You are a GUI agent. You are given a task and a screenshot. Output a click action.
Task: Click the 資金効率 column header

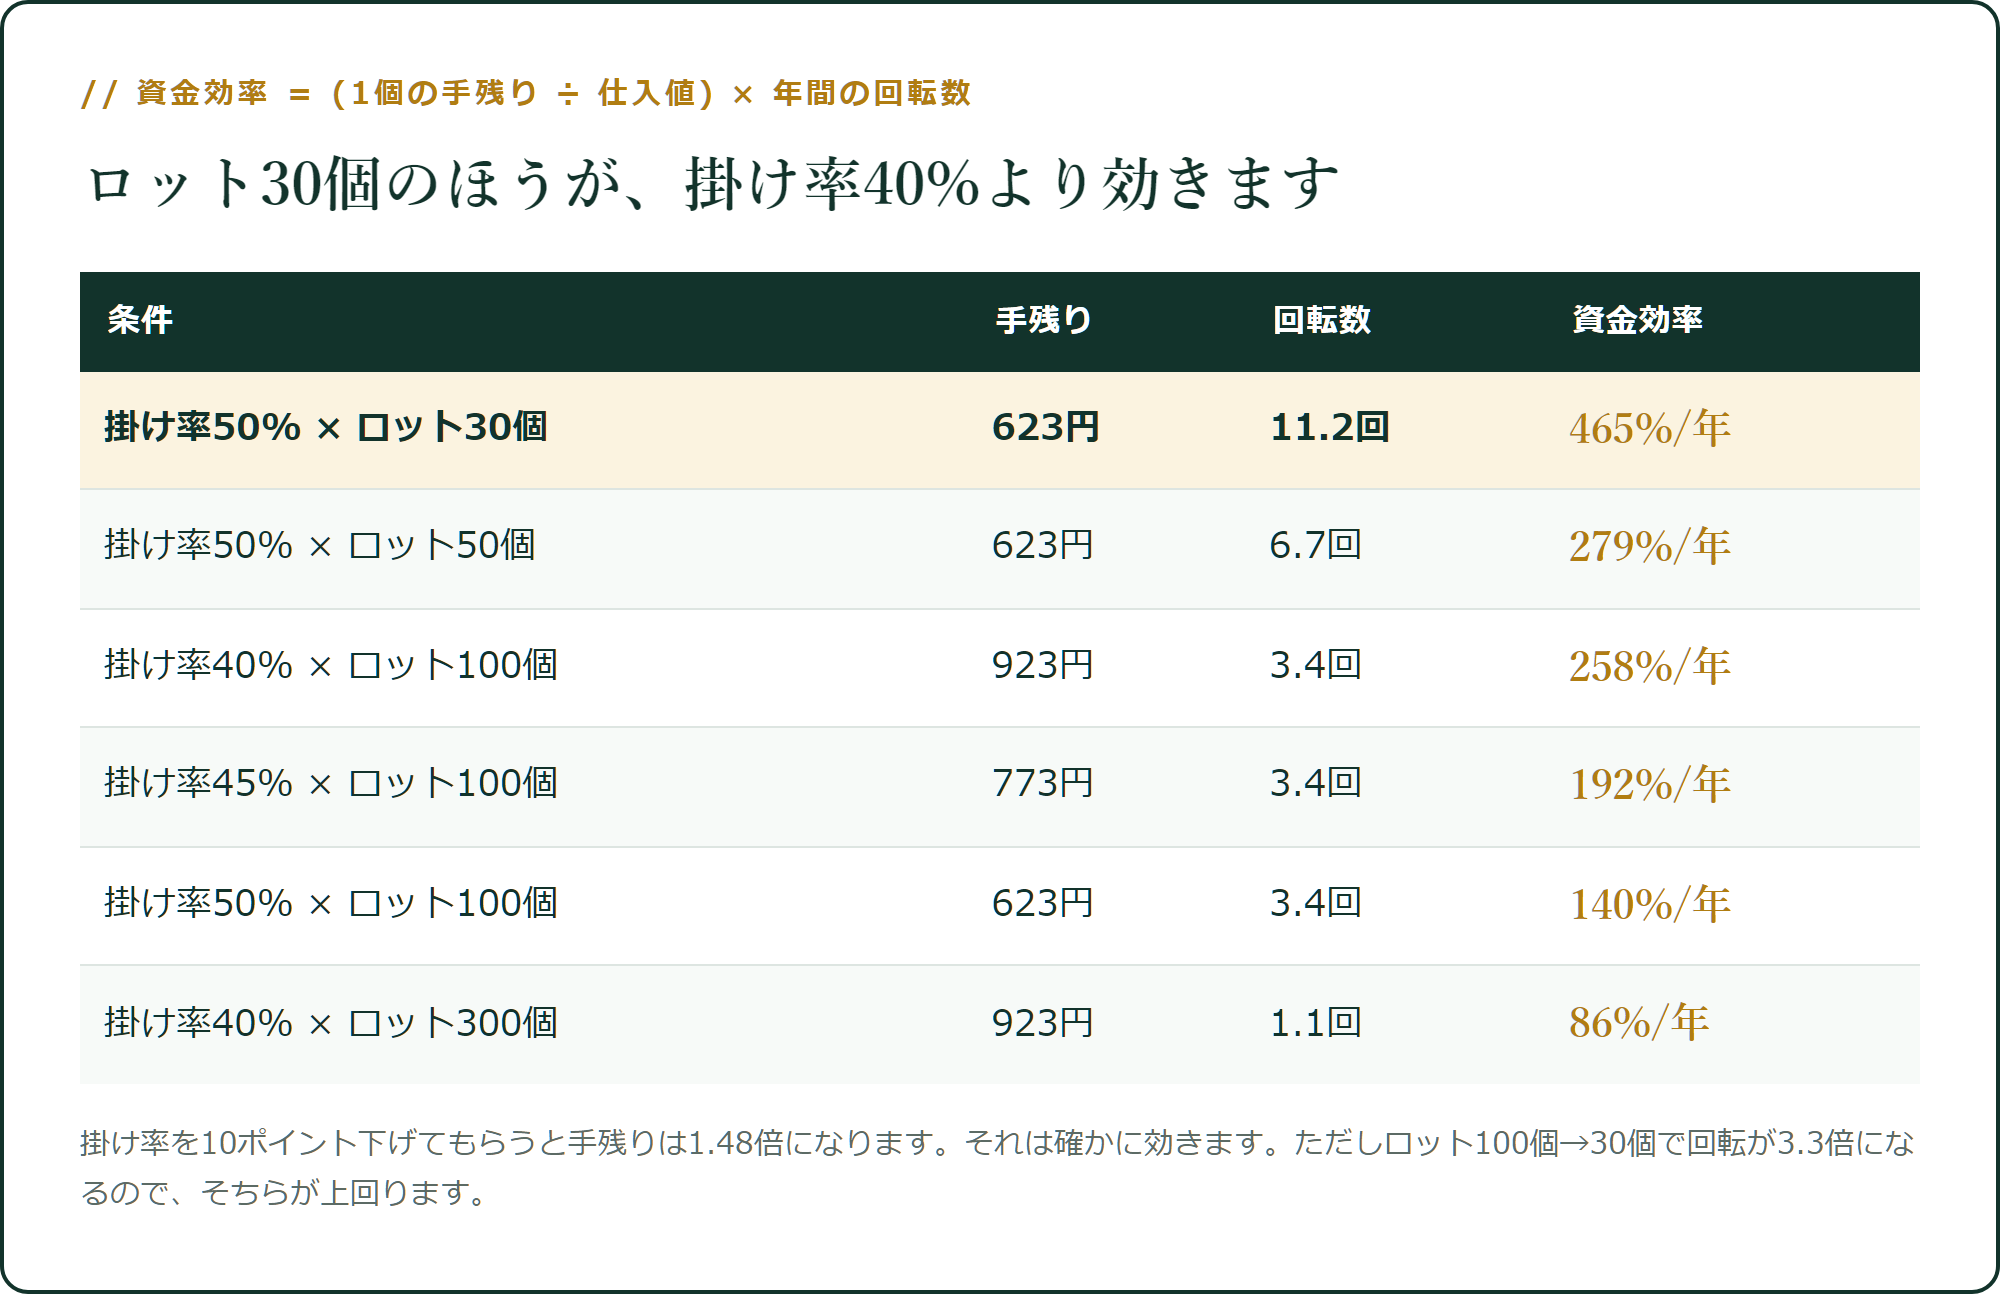pos(1637,320)
